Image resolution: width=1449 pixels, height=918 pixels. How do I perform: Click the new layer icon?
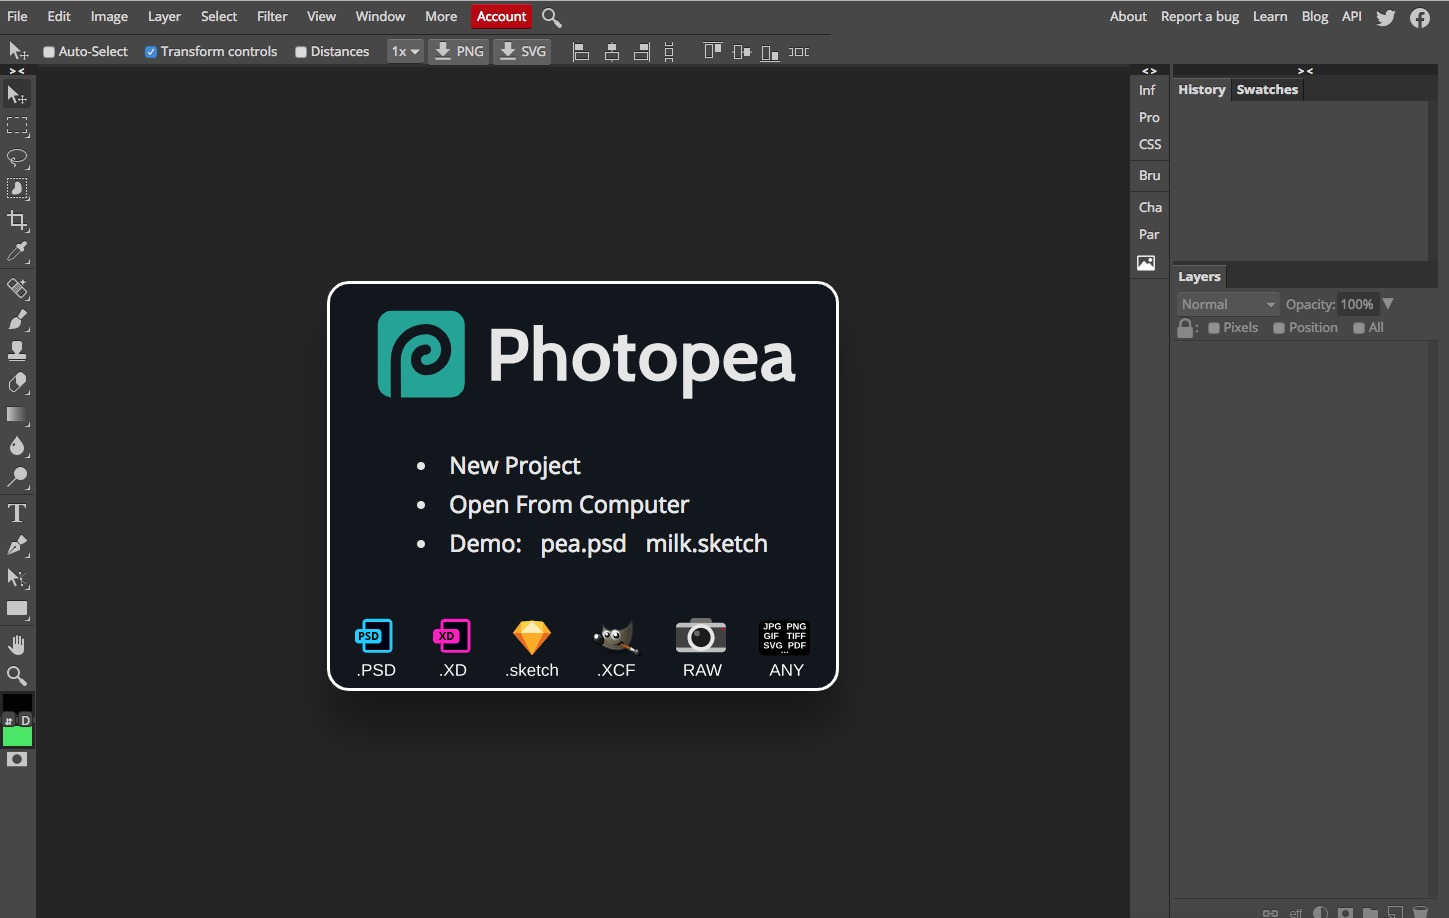[1395, 912]
